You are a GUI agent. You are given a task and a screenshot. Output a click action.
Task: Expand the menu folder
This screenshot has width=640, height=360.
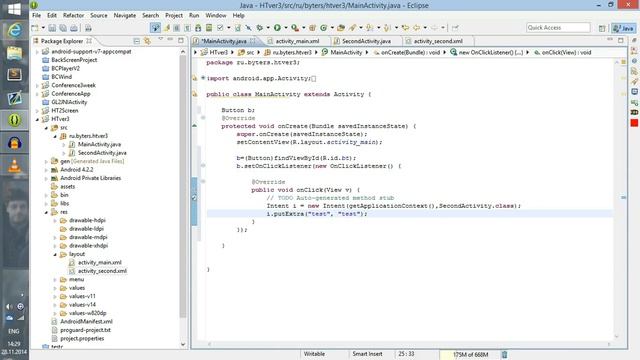click(x=55, y=280)
